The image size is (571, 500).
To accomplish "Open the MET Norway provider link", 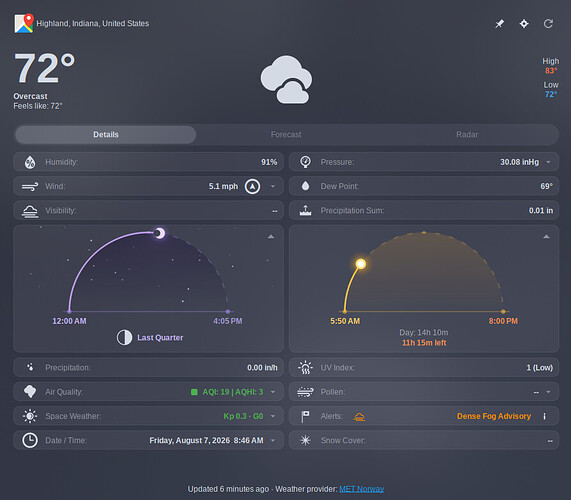I will pyautogui.click(x=362, y=489).
